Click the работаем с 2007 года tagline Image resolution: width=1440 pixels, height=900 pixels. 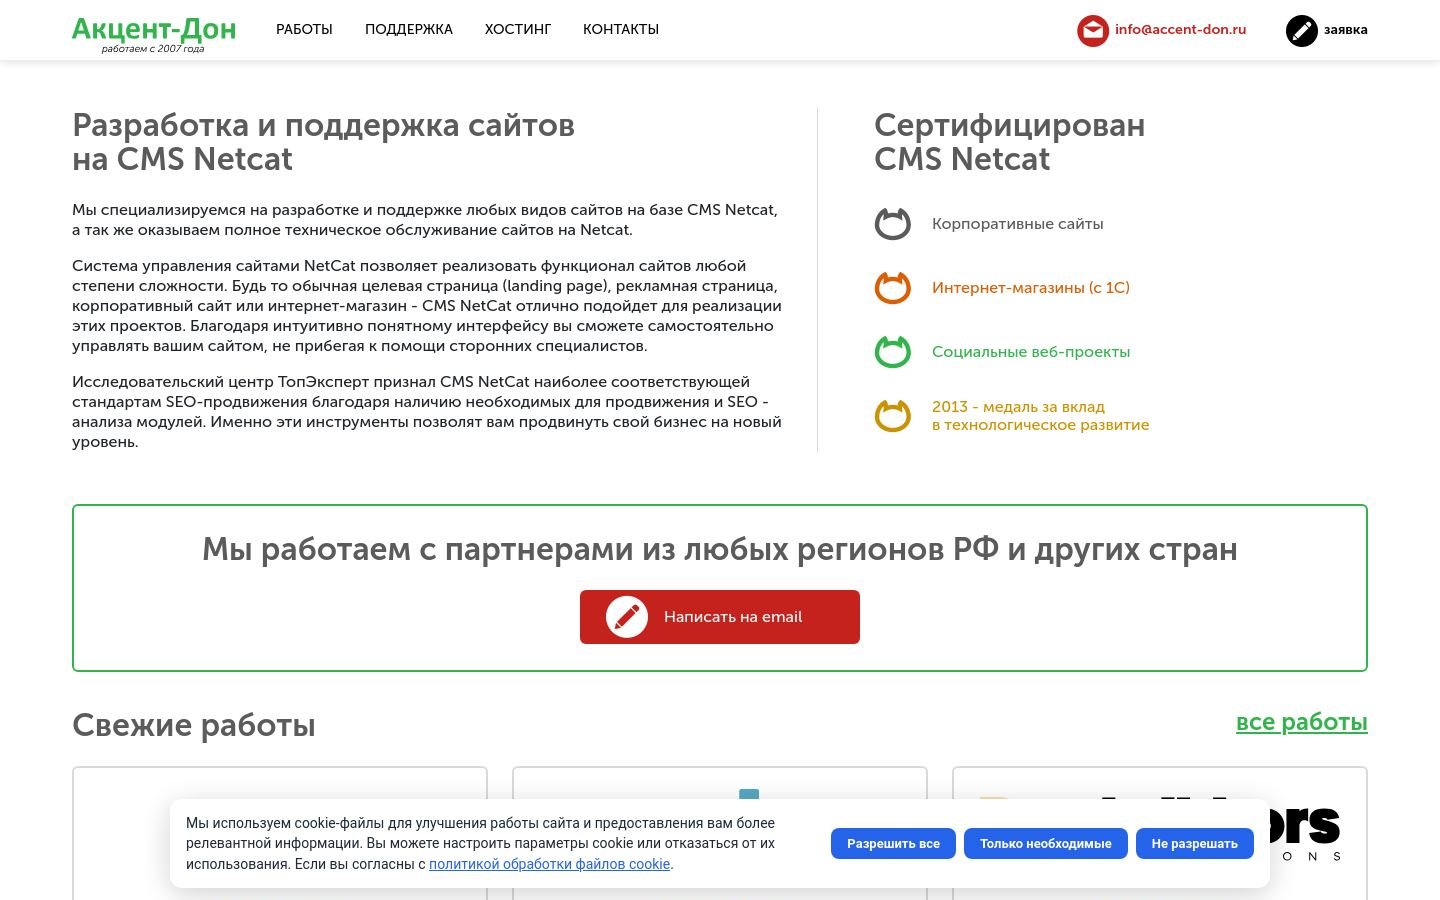153,49
